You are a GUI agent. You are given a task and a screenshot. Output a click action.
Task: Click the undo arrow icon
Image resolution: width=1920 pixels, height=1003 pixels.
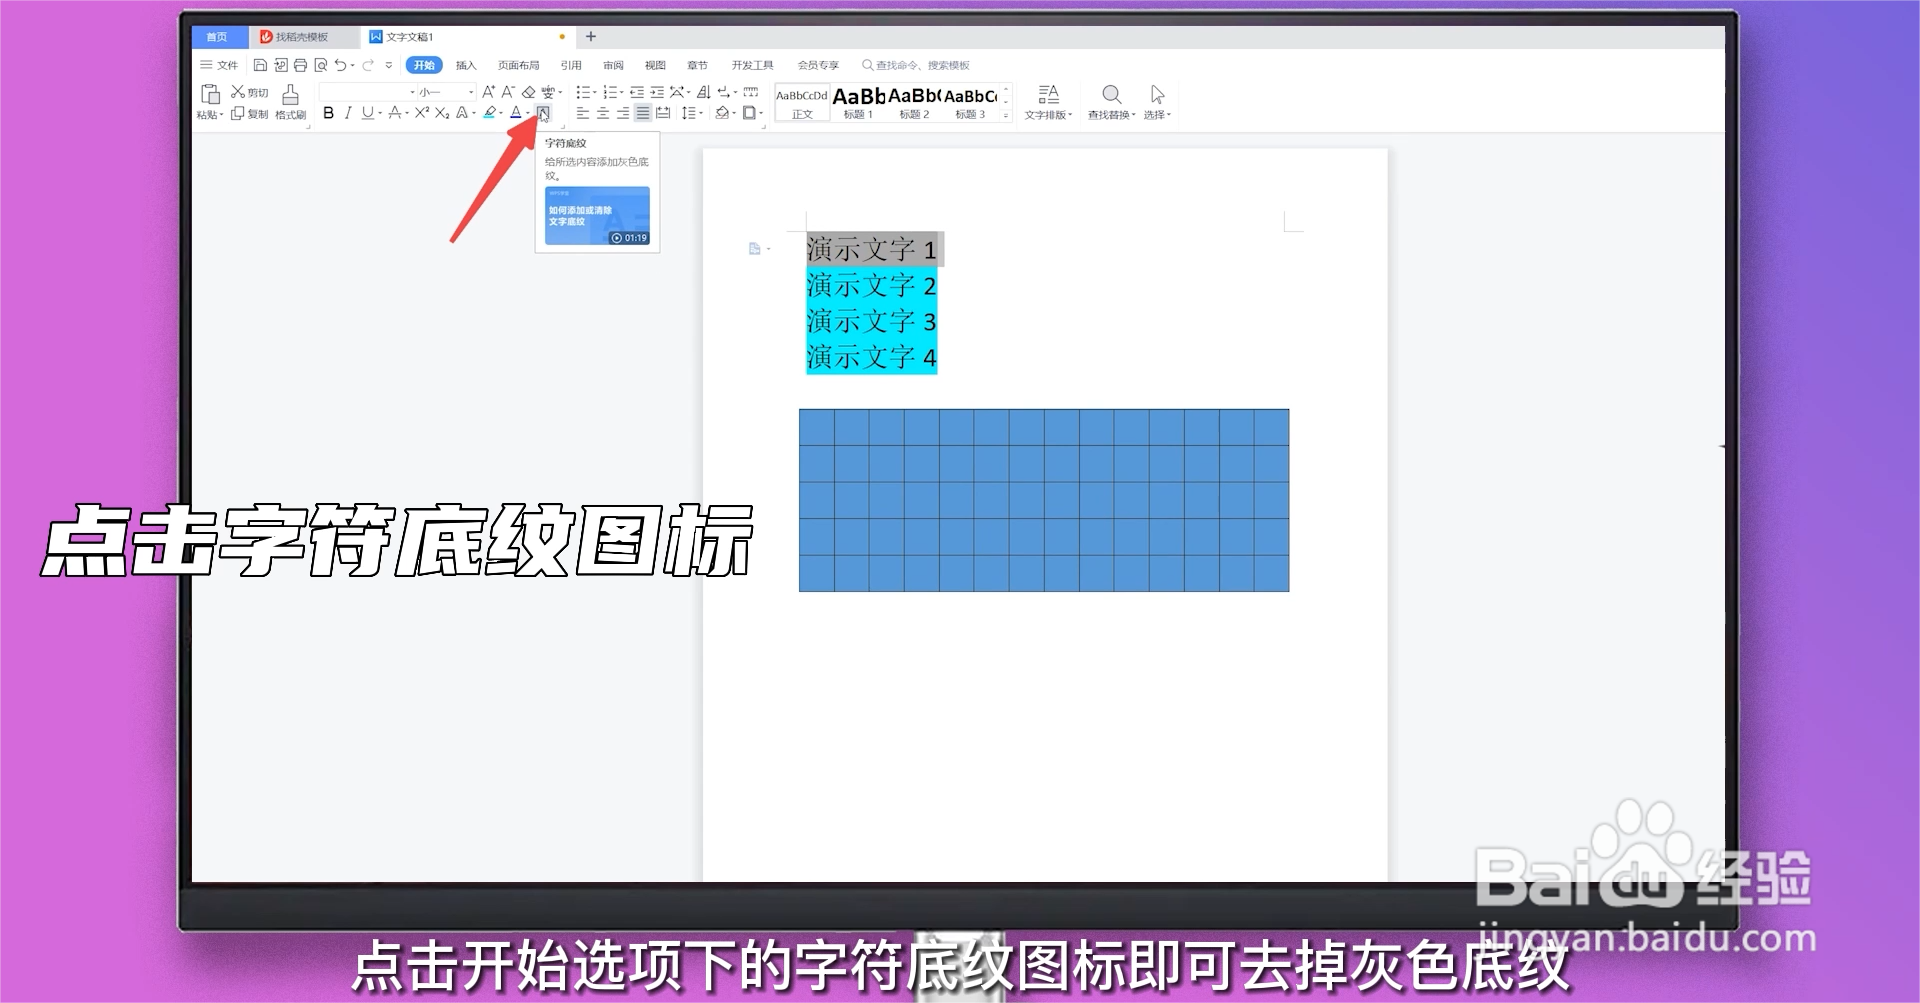pos(340,65)
